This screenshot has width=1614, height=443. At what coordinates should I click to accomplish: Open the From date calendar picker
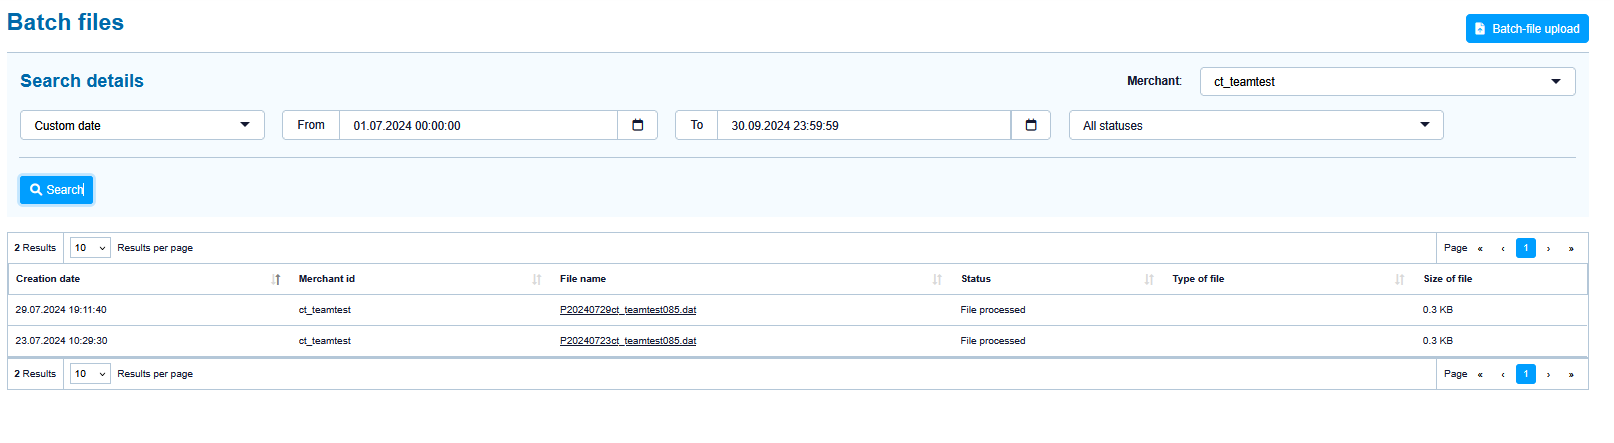[637, 125]
